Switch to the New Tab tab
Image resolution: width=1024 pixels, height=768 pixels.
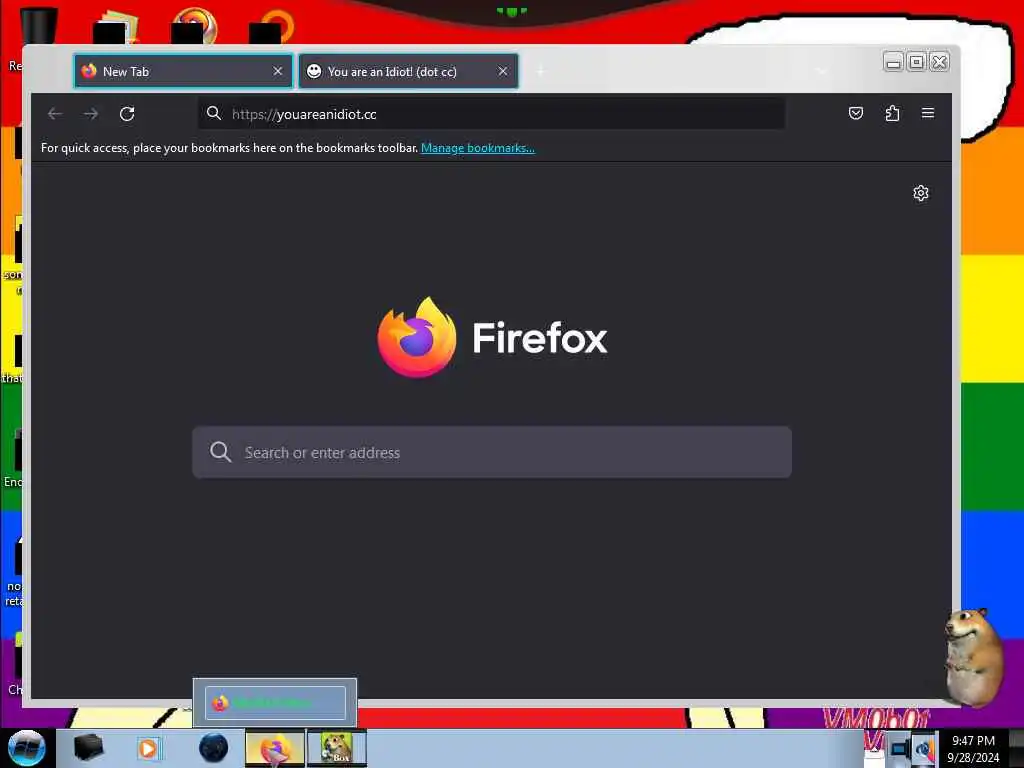184,71
